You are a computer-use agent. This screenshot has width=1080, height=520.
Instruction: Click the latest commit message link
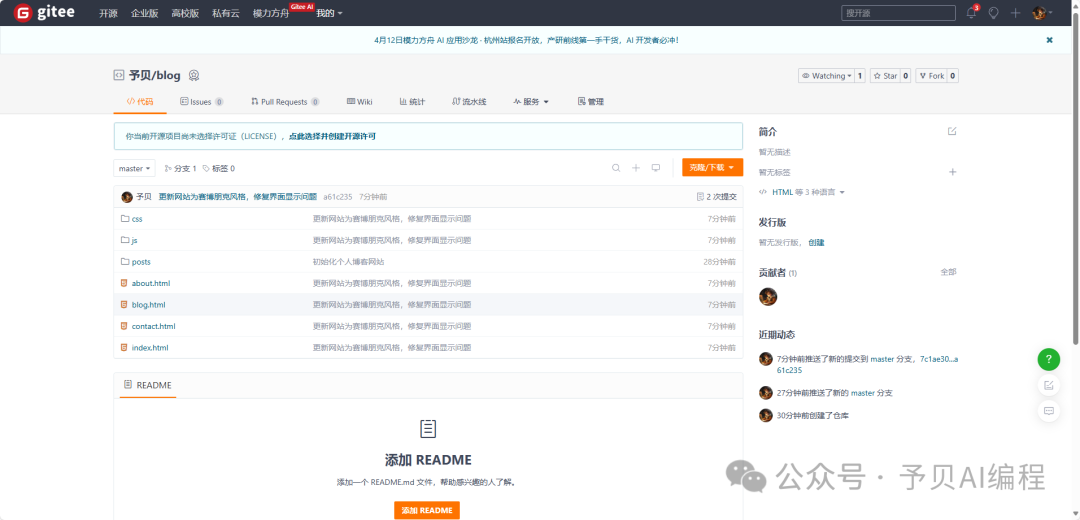(238, 196)
